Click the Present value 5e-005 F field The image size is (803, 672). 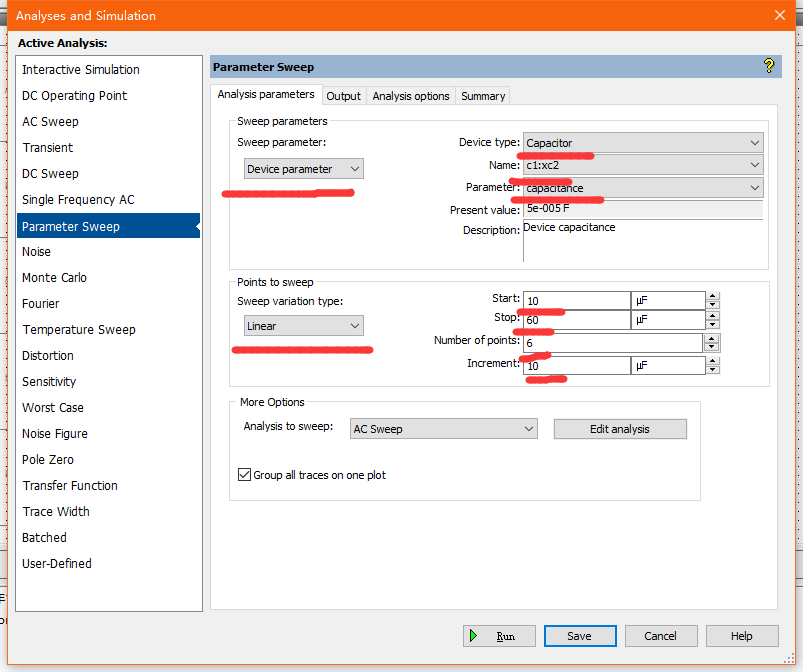click(643, 209)
